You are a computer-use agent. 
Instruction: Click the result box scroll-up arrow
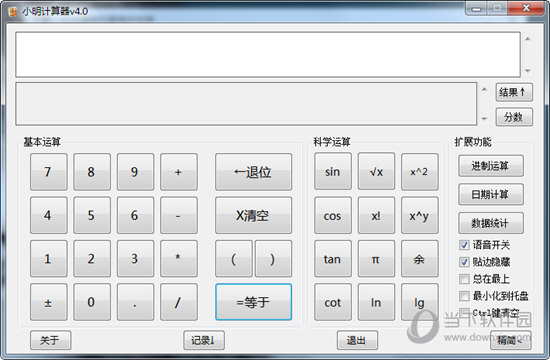point(484,89)
